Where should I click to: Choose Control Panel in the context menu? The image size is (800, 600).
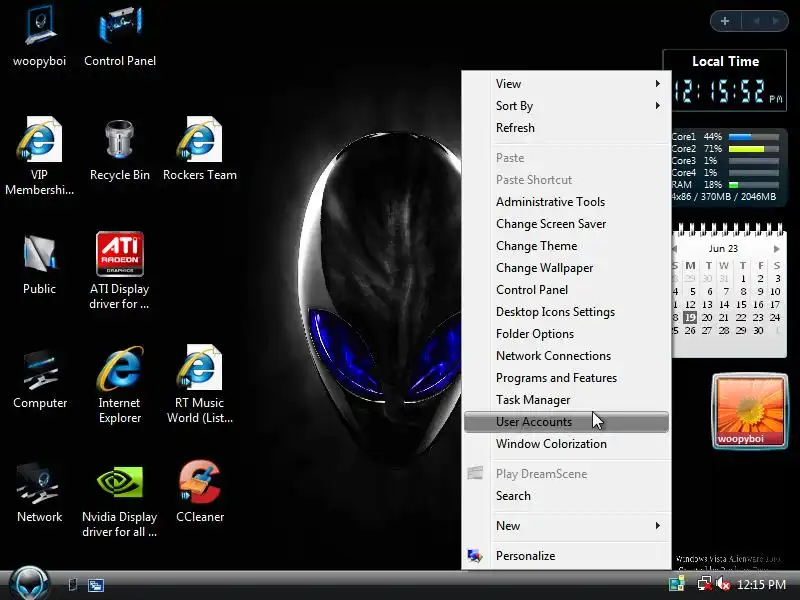[566, 289]
